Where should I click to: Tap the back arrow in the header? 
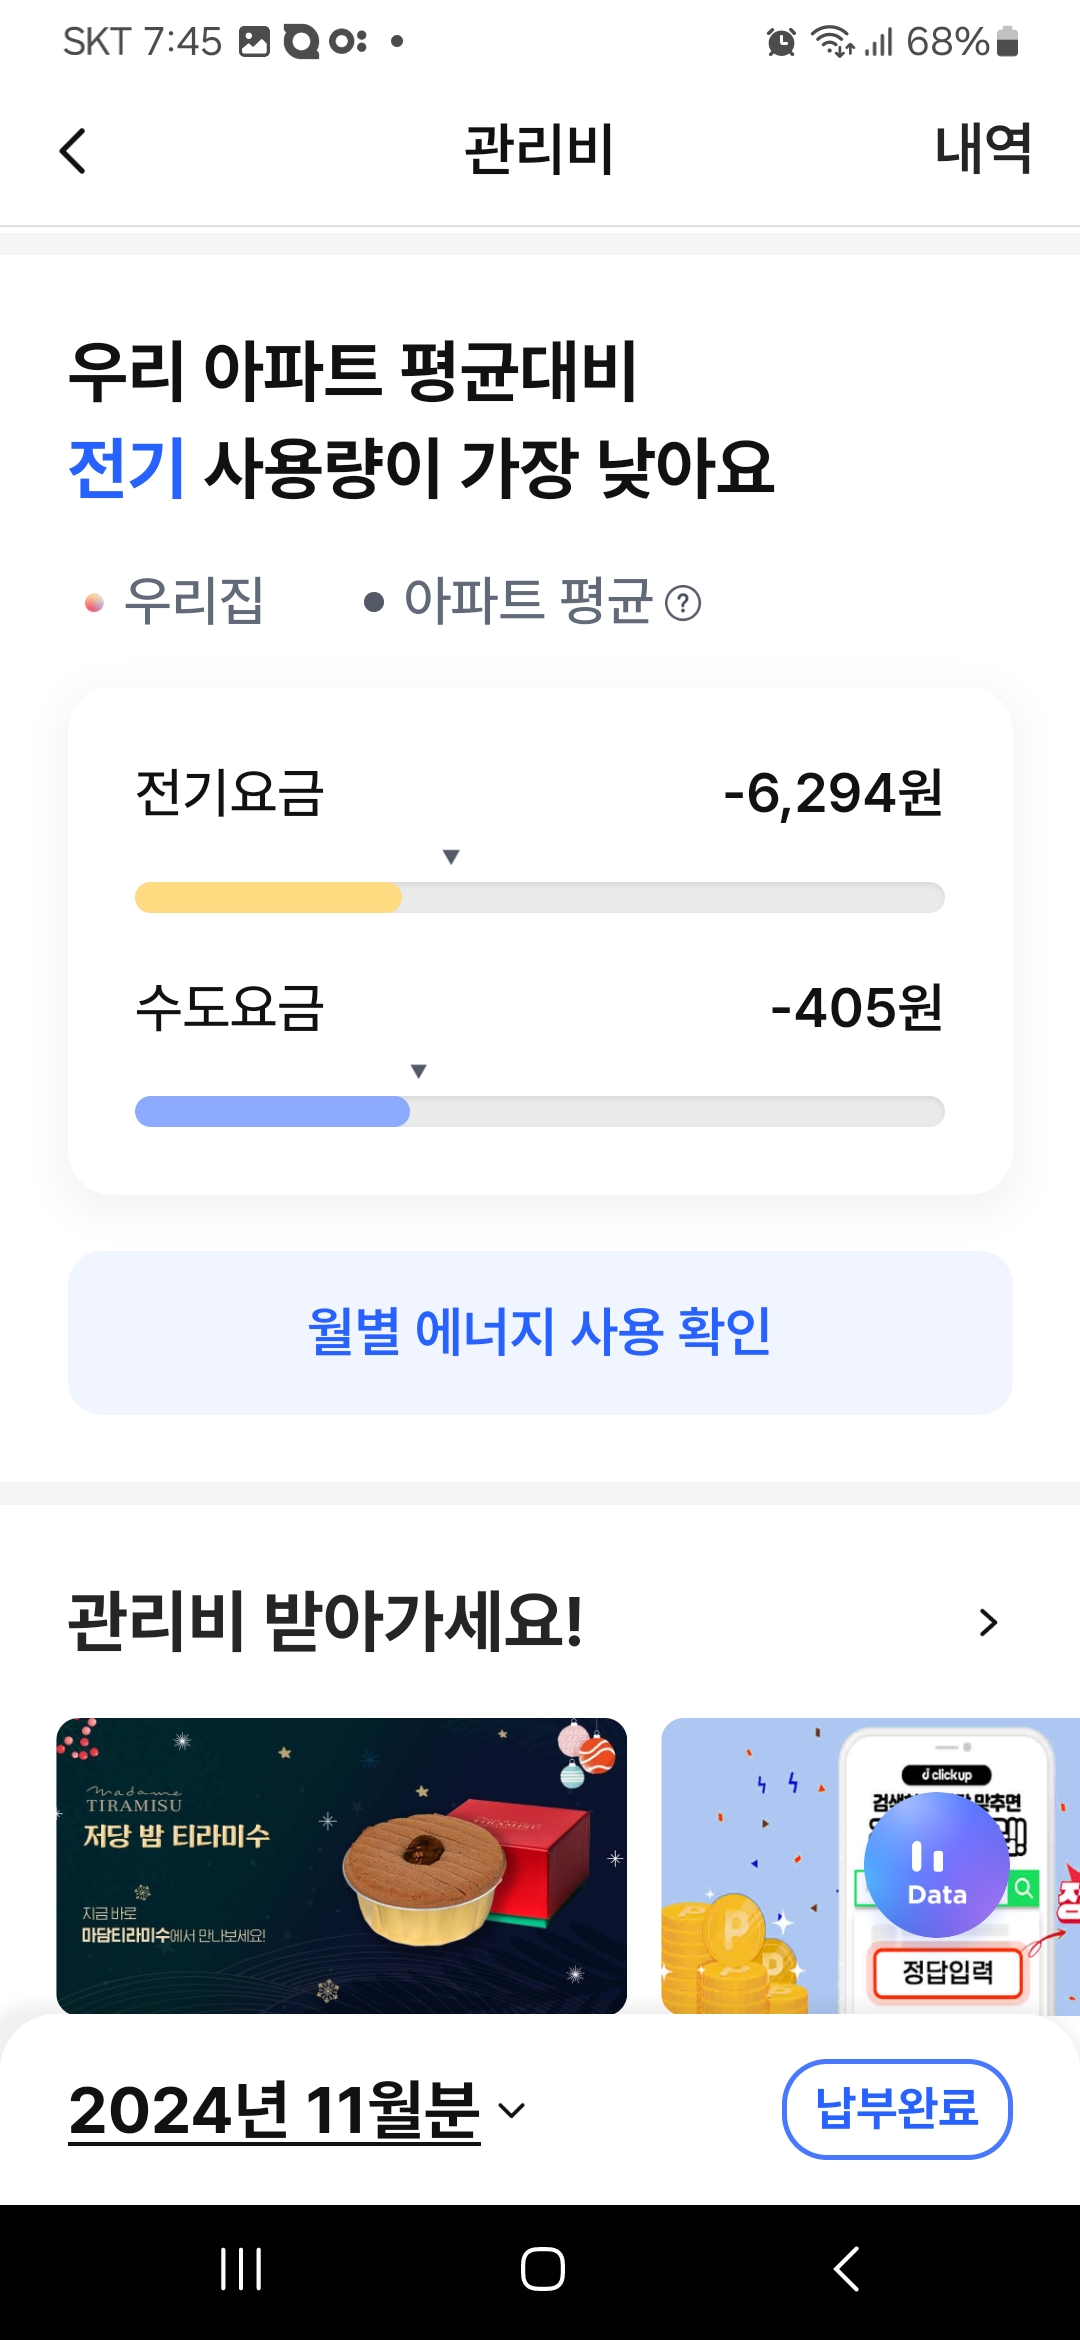(x=73, y=151)
